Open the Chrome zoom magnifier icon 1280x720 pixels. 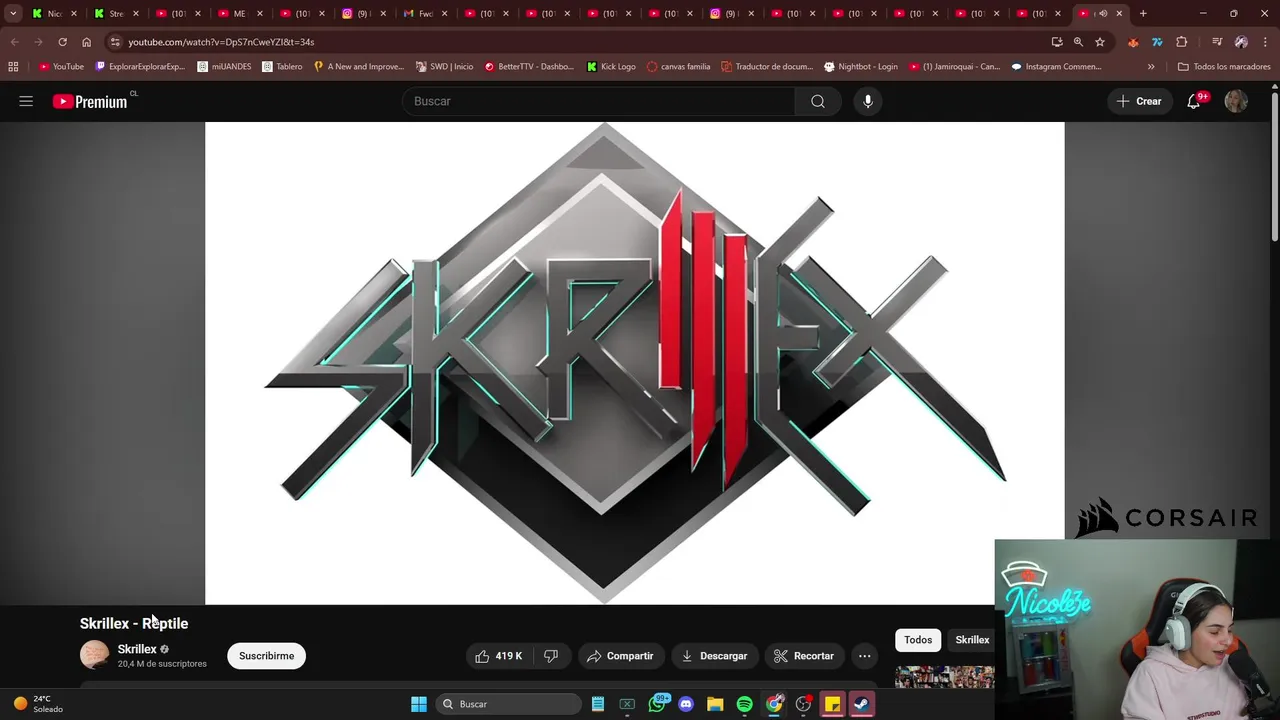(x=1078, y=42)
